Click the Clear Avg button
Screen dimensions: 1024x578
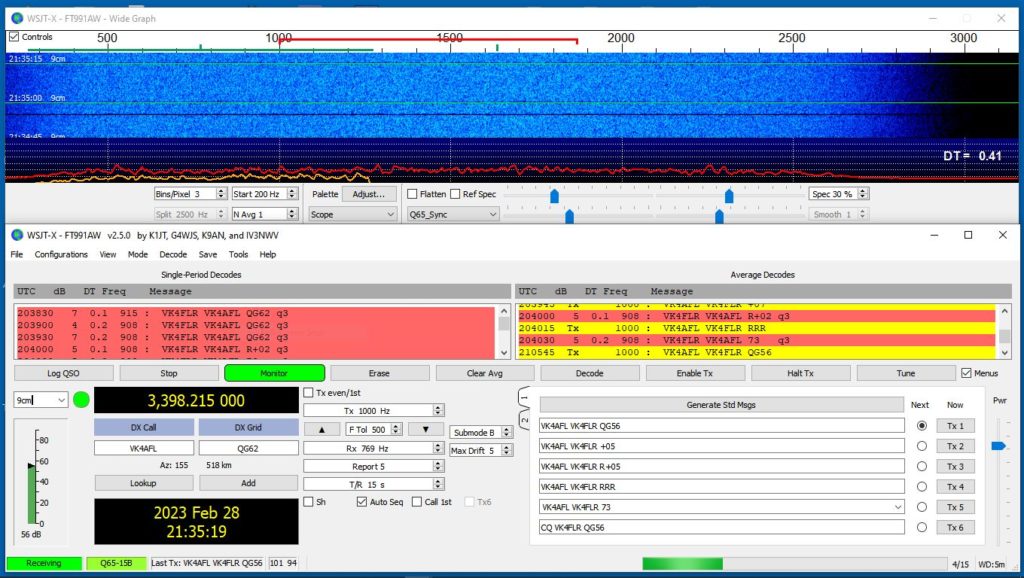click(x=485, y=373)
